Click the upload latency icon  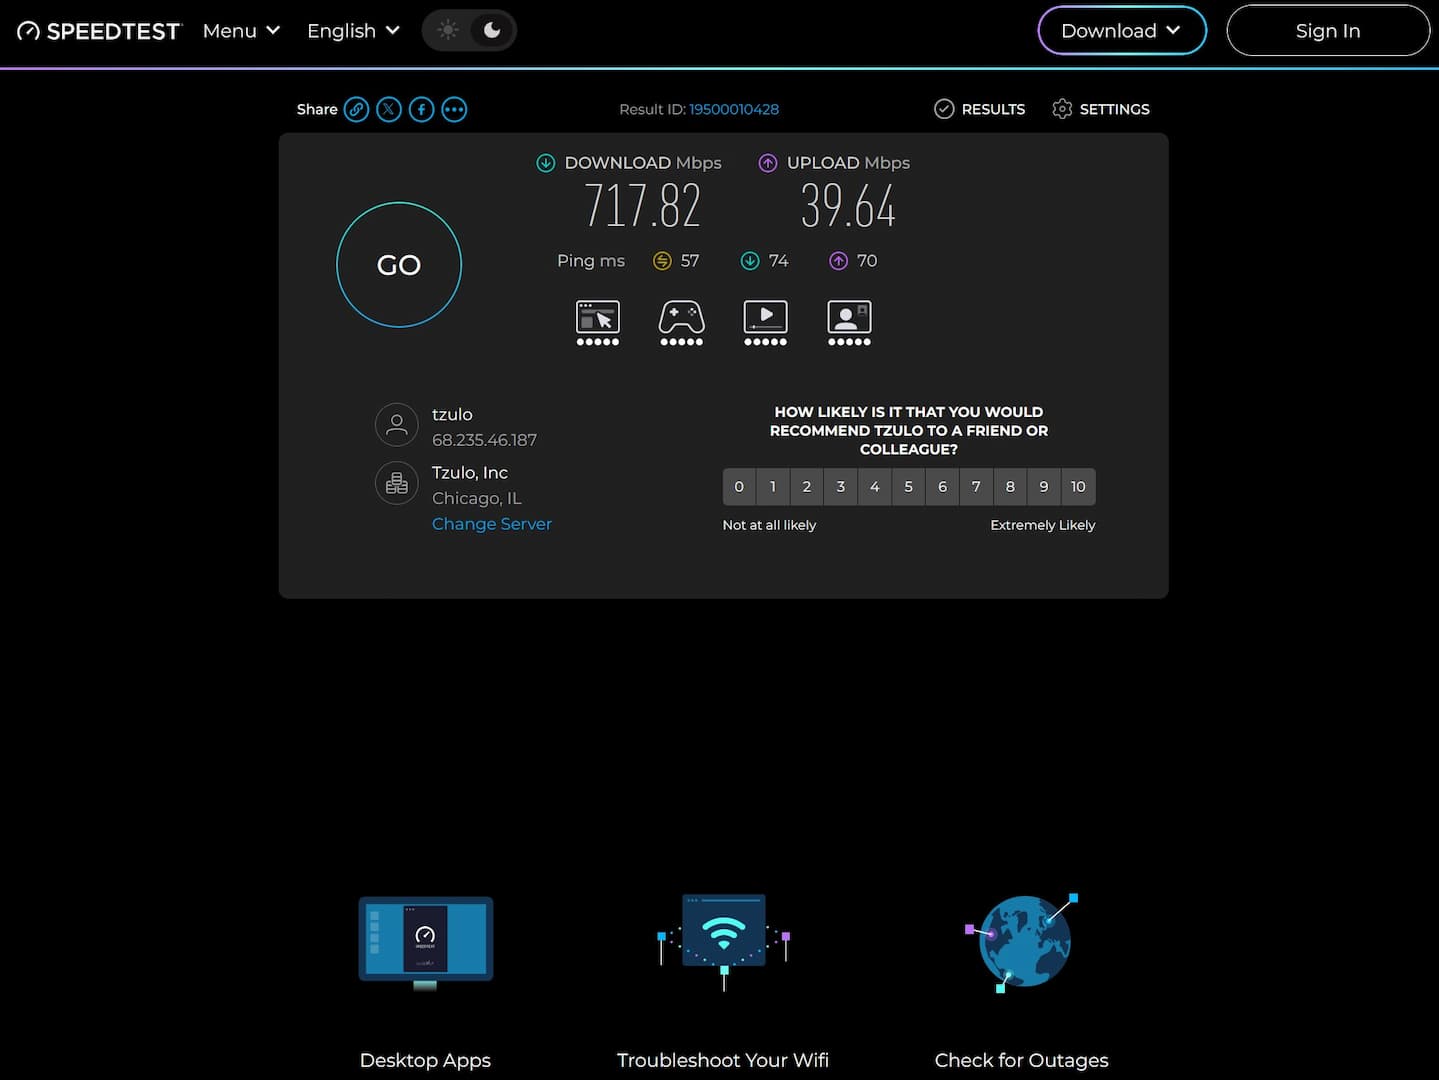838,261
